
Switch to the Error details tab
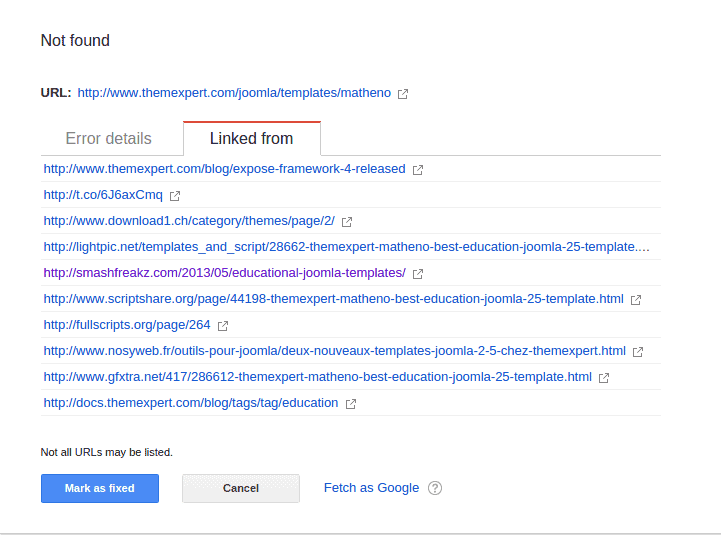(109, 138)
